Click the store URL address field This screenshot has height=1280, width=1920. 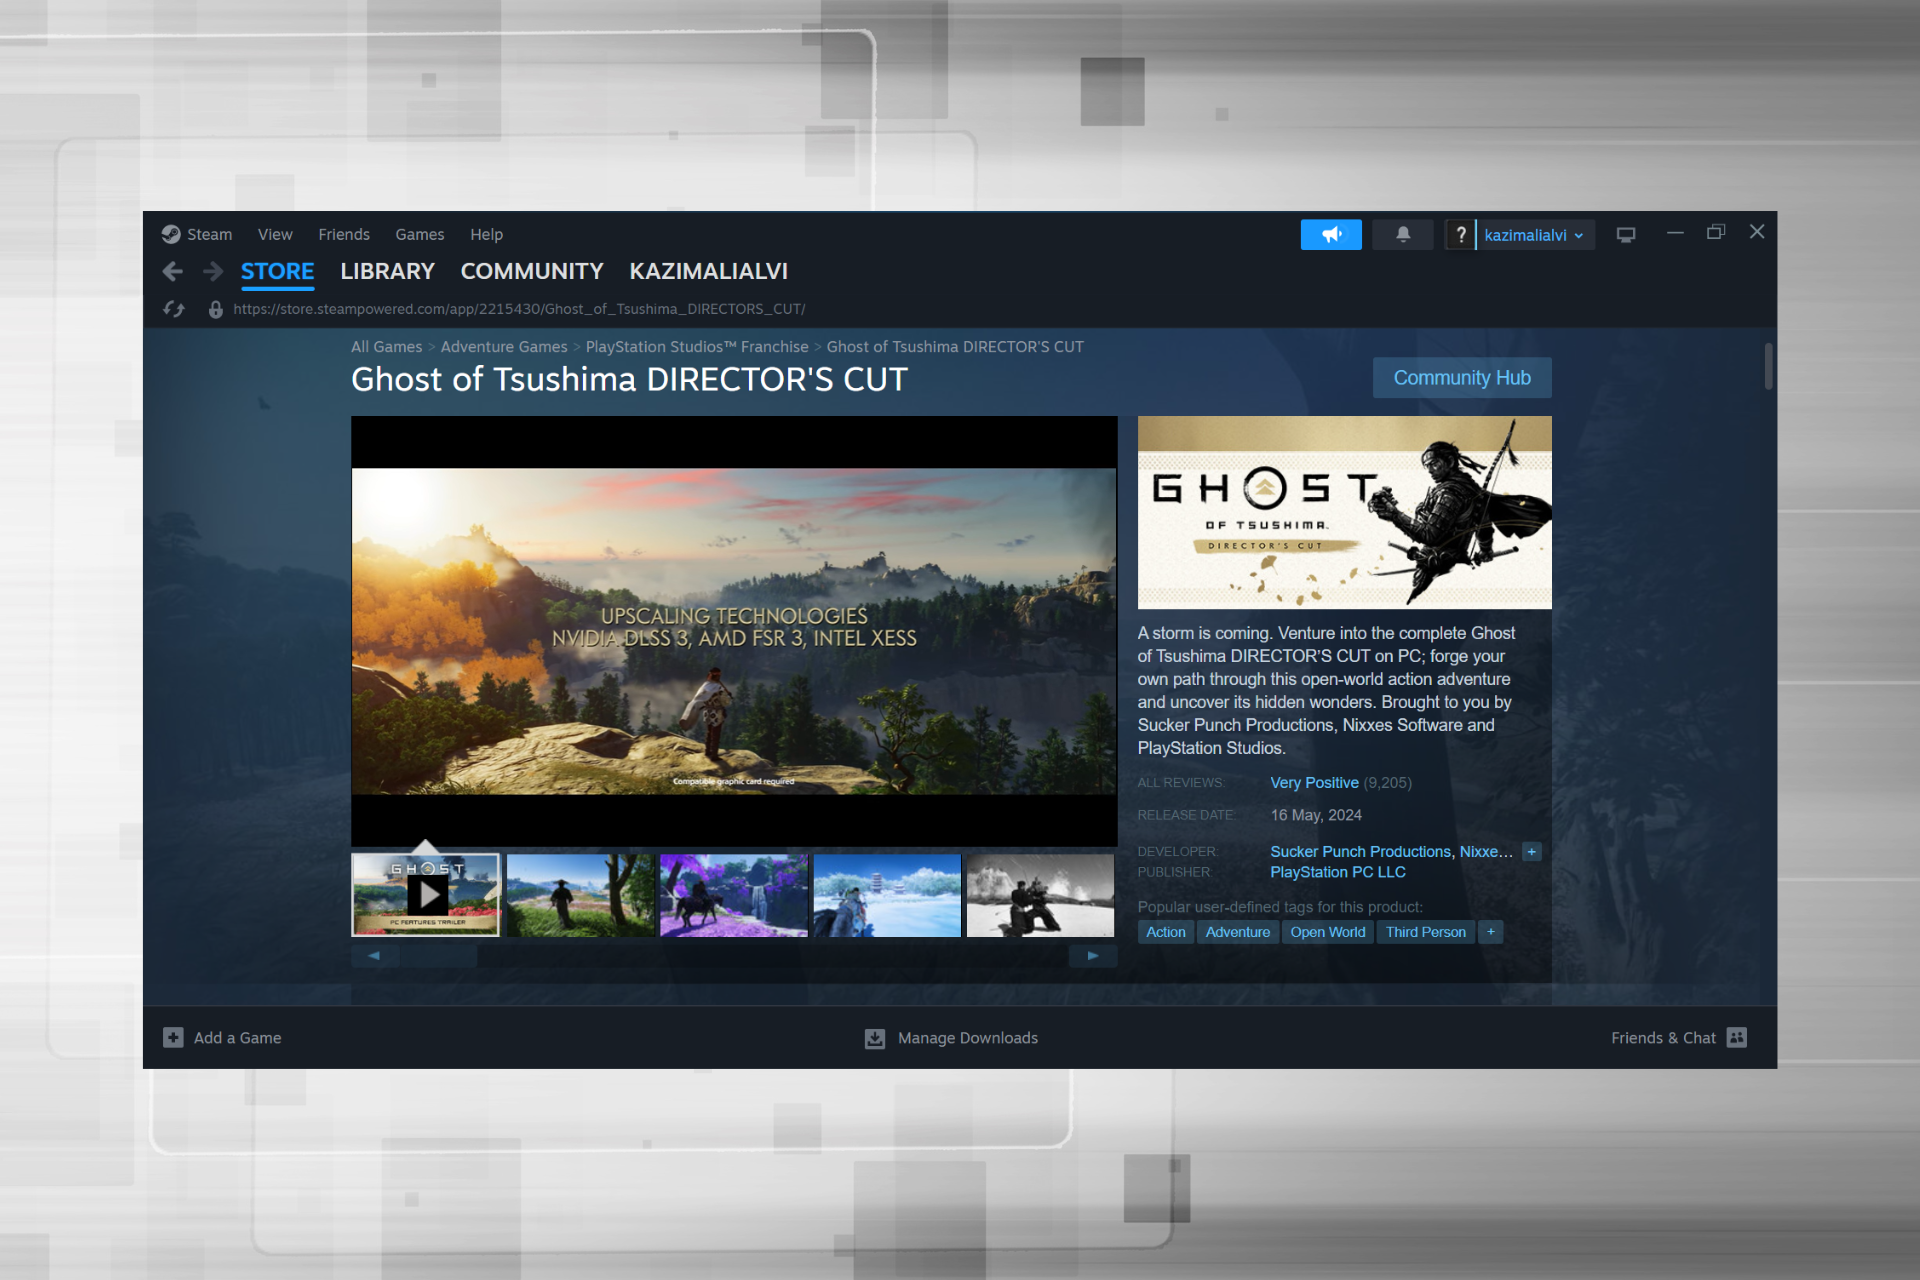click(519, 309)
